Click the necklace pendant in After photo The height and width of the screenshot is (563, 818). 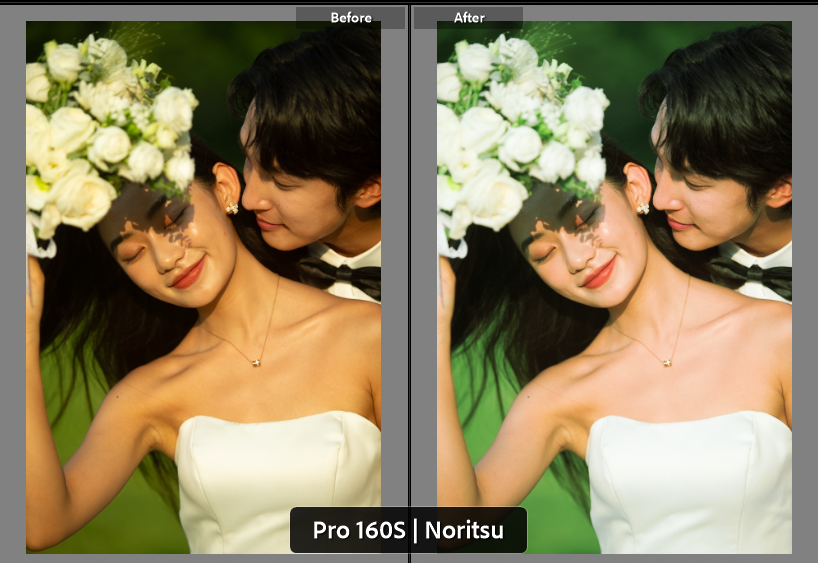669,360
